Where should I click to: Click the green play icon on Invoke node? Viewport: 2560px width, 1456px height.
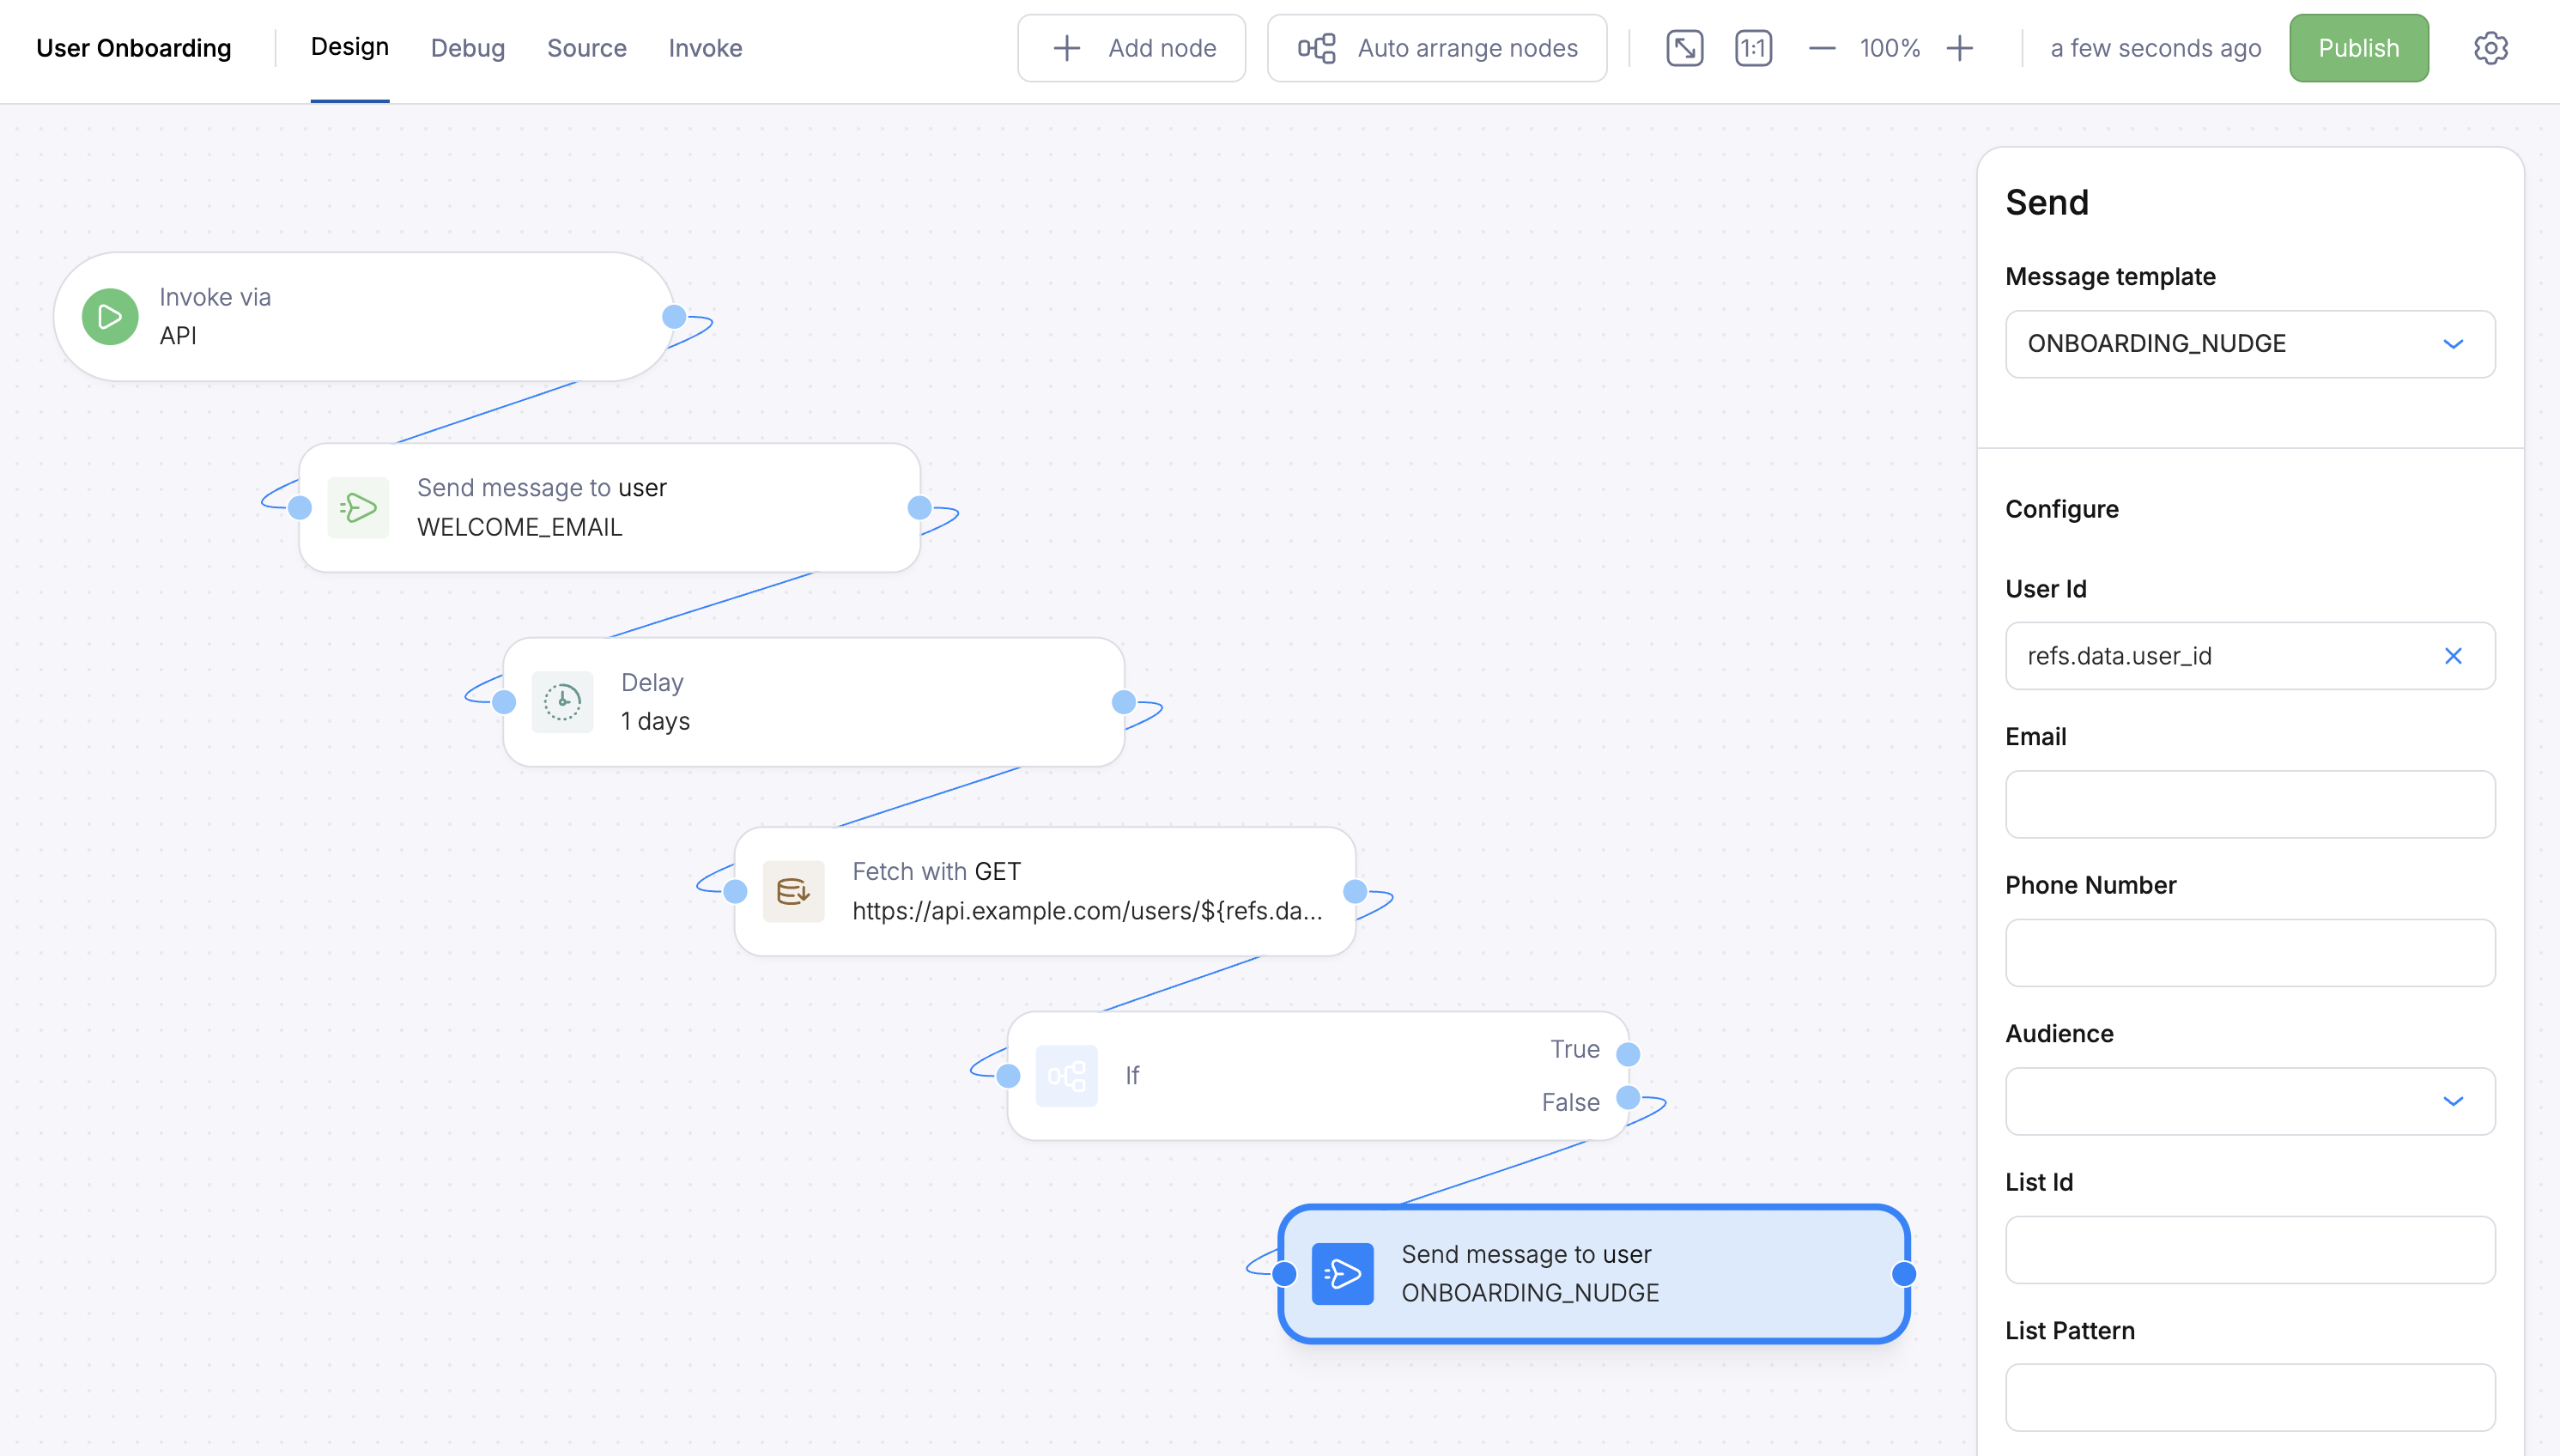[x=110, y=317]
